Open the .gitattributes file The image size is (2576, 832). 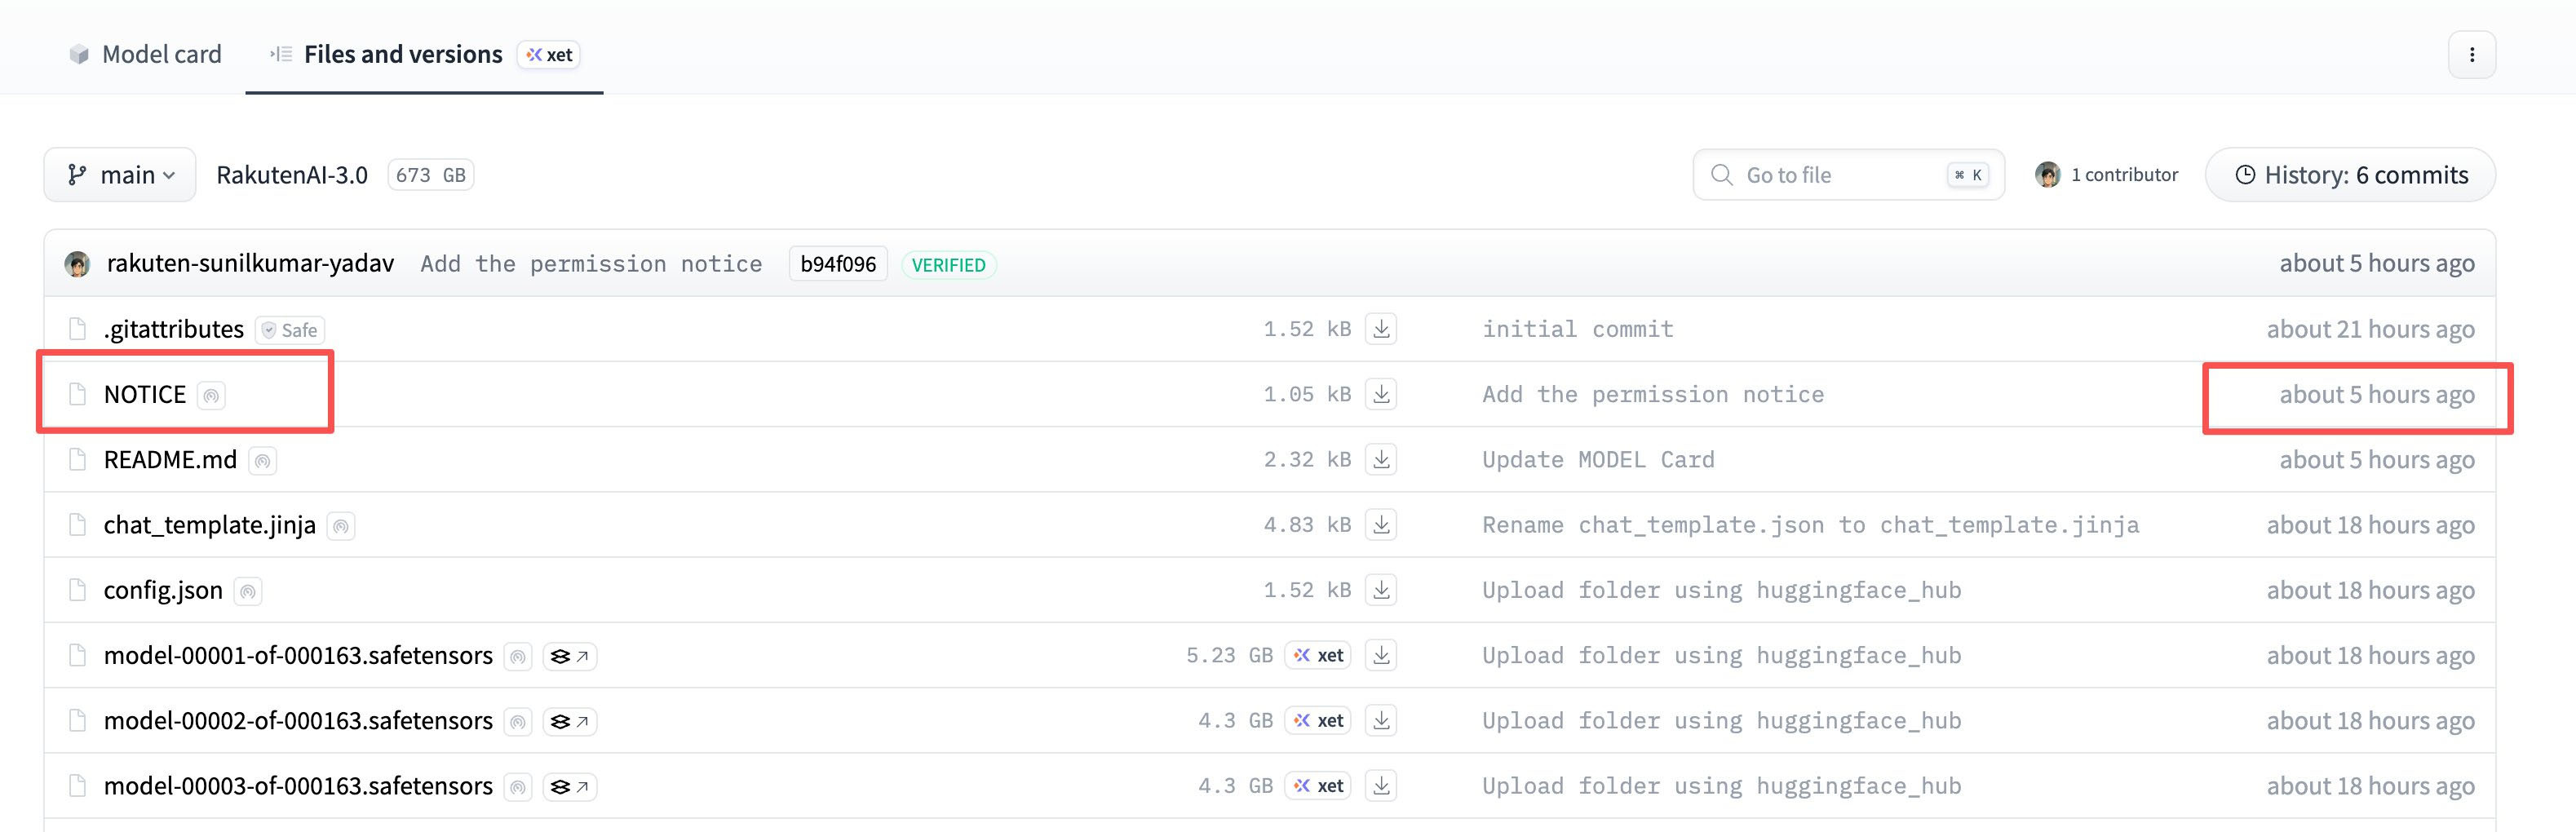[174, 329]
